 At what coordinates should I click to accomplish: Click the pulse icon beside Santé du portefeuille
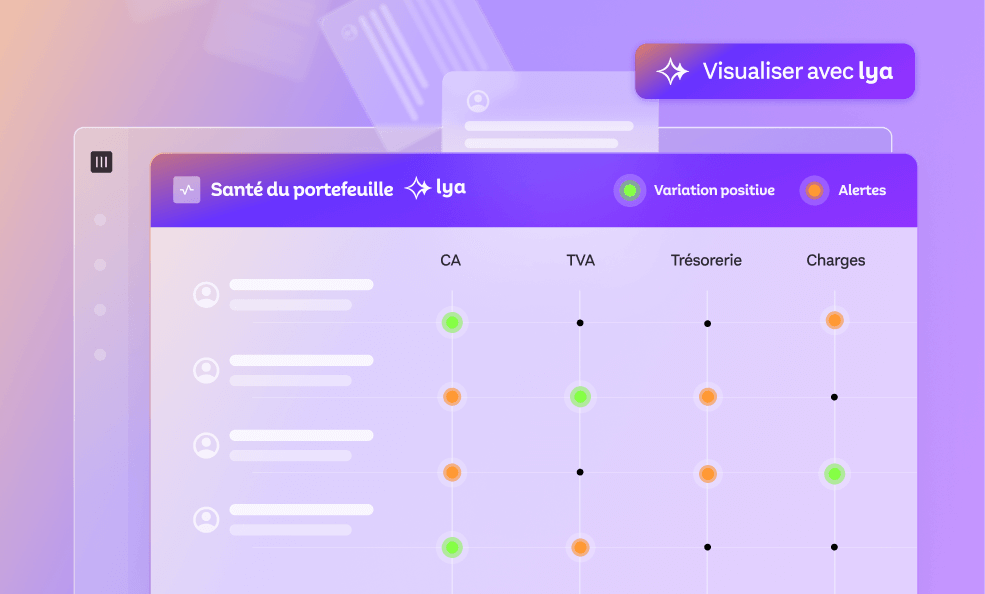[x=187, y=190]
